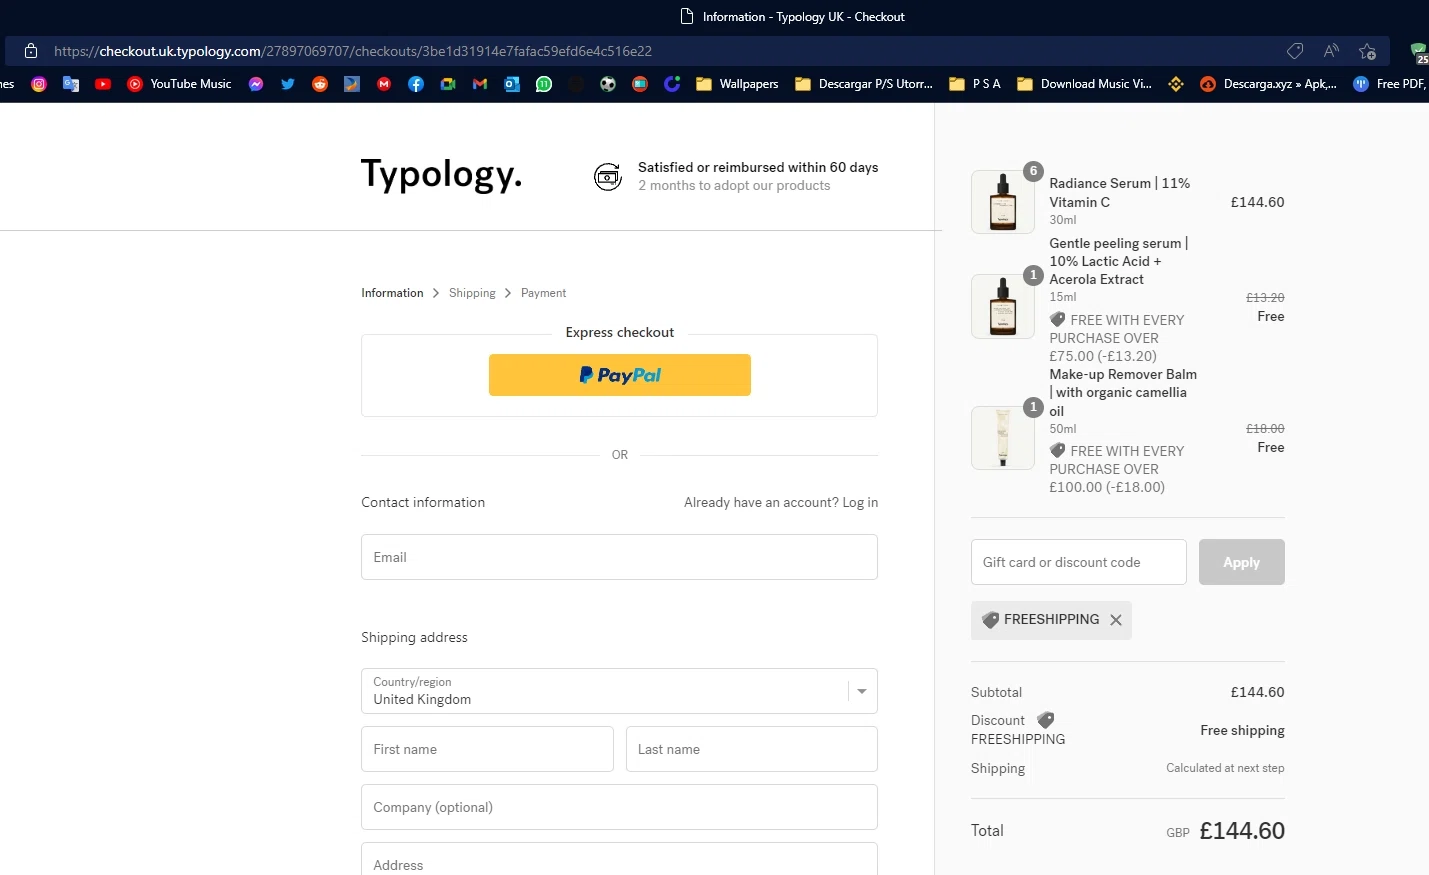Click the browser address bar URL

pos(353,51)
